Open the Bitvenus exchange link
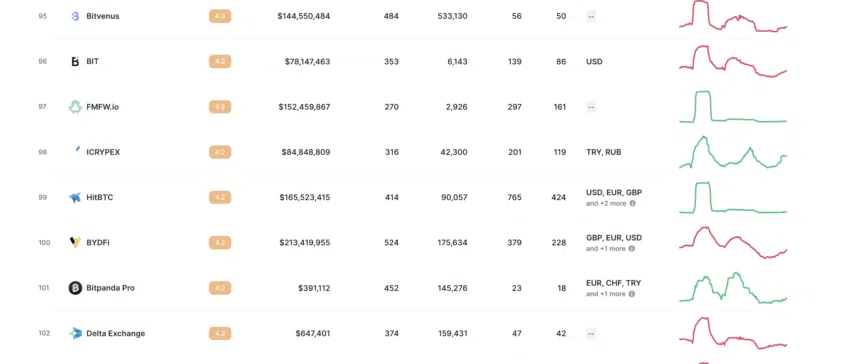This screenshot has width=850, height=364. 103,16
